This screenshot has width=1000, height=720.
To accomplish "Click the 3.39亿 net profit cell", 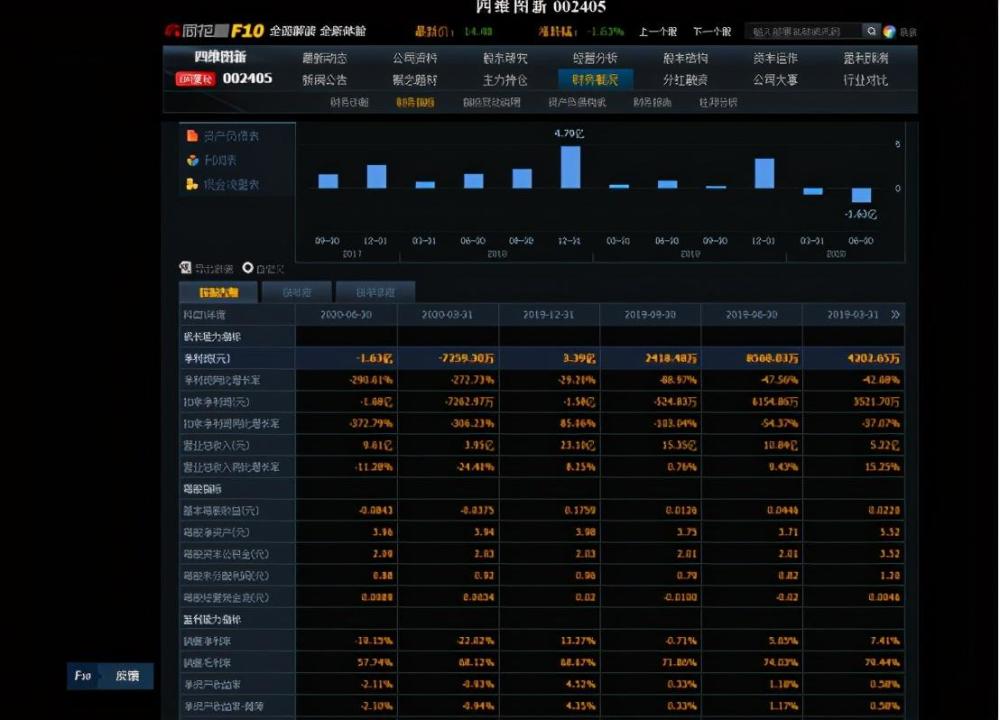I will [x=548, y=358].
